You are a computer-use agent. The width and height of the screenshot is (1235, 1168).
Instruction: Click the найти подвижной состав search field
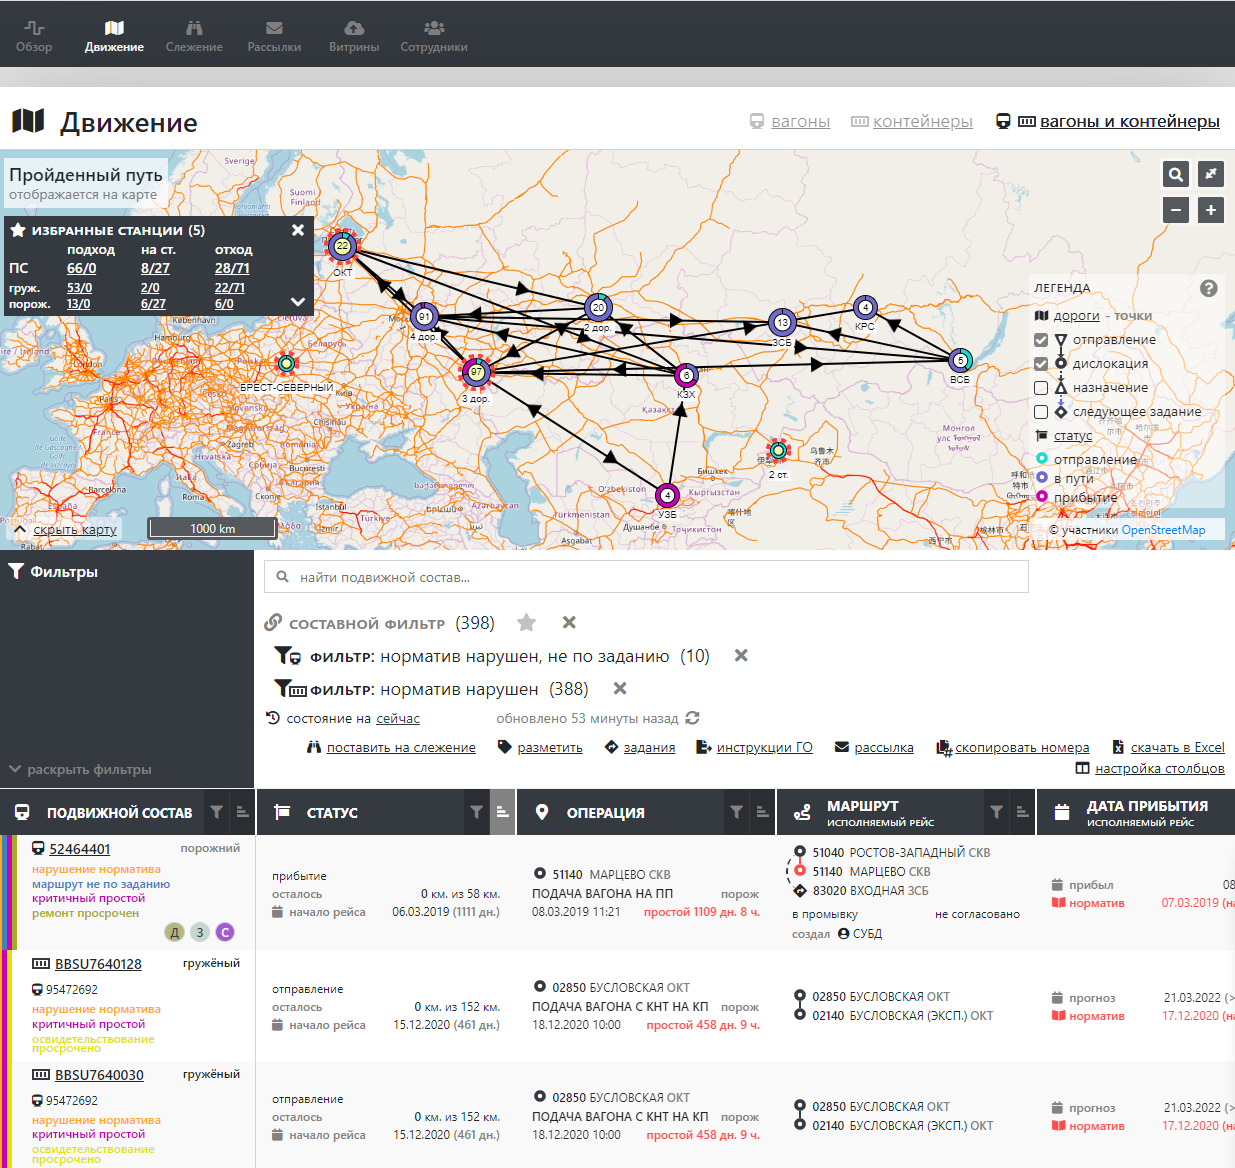point(646,576)
